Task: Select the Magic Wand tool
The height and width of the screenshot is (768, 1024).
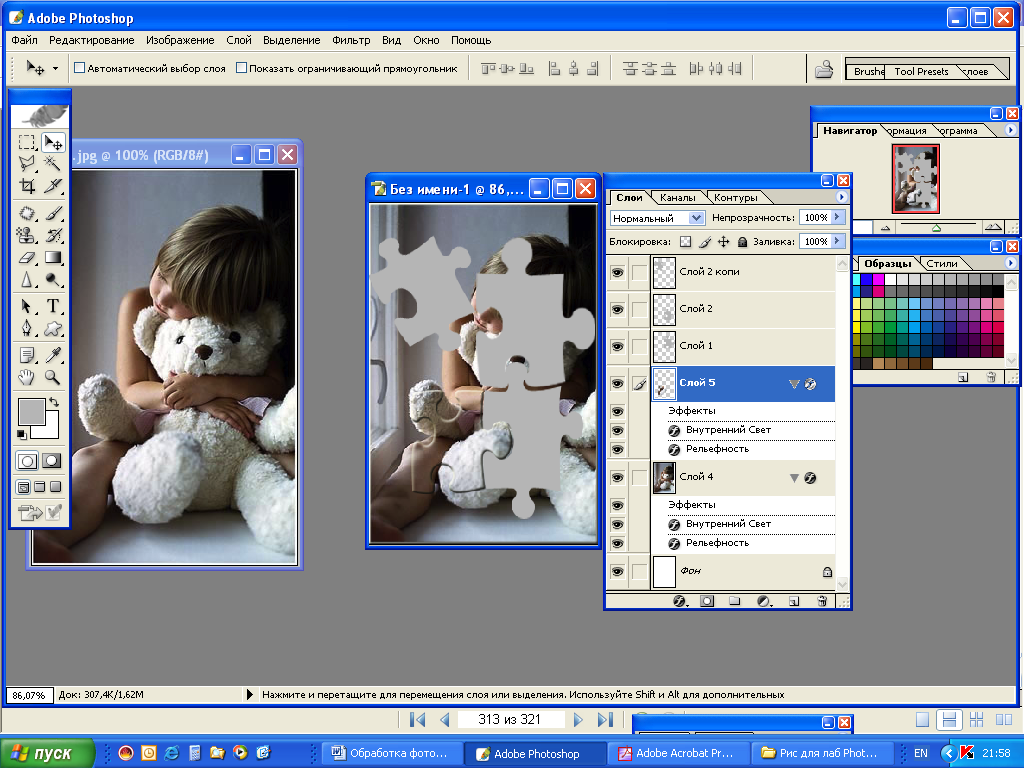Action: [x=53, y=163]
